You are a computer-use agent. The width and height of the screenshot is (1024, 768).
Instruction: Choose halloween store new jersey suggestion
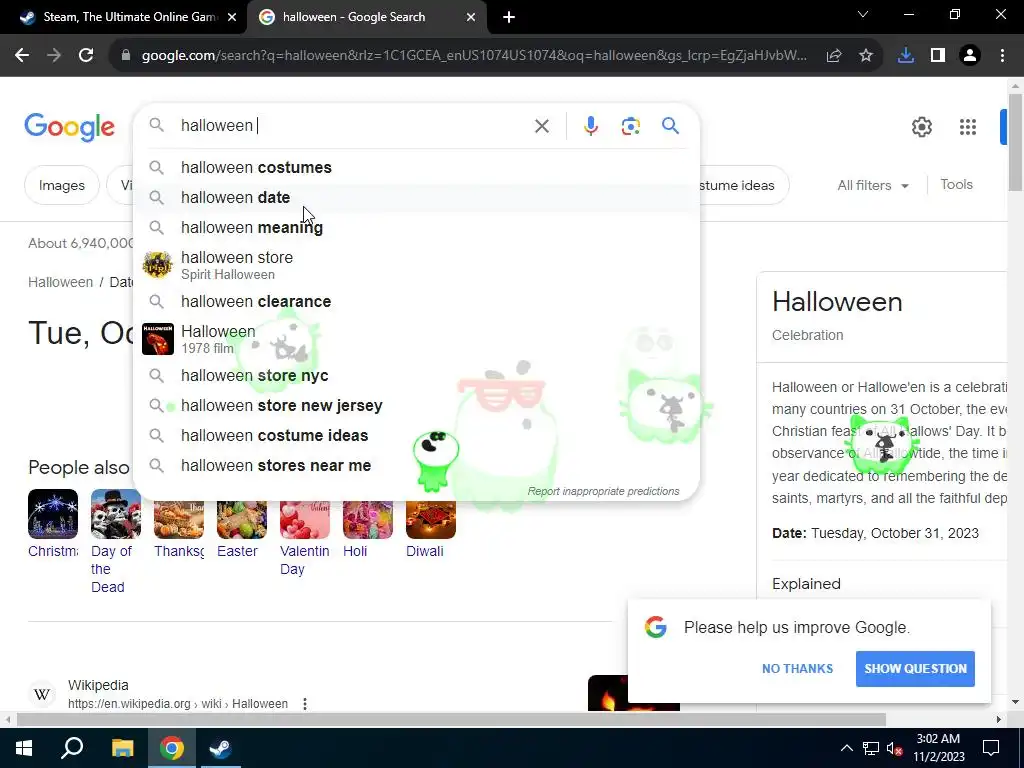(417, 406)
